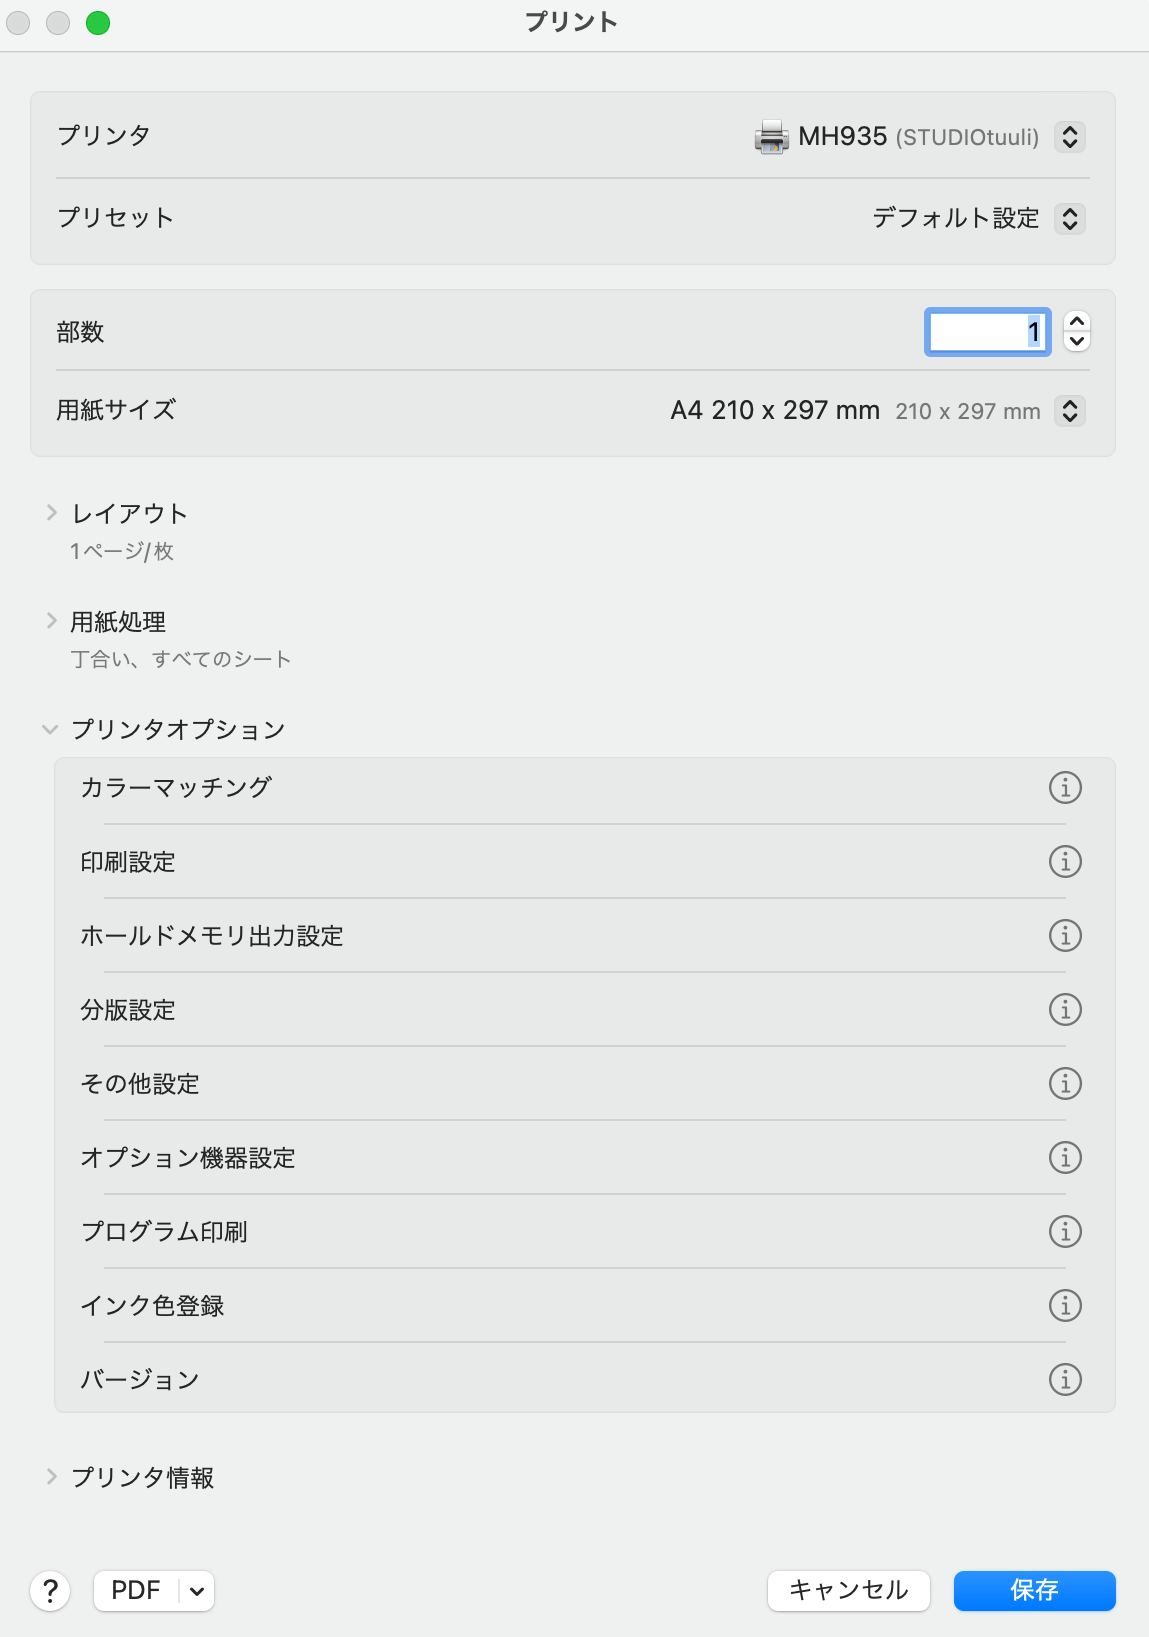1149x1637 pixels.
Task: Open info icon for プログラム印刷
Action: [1065, 1232]
